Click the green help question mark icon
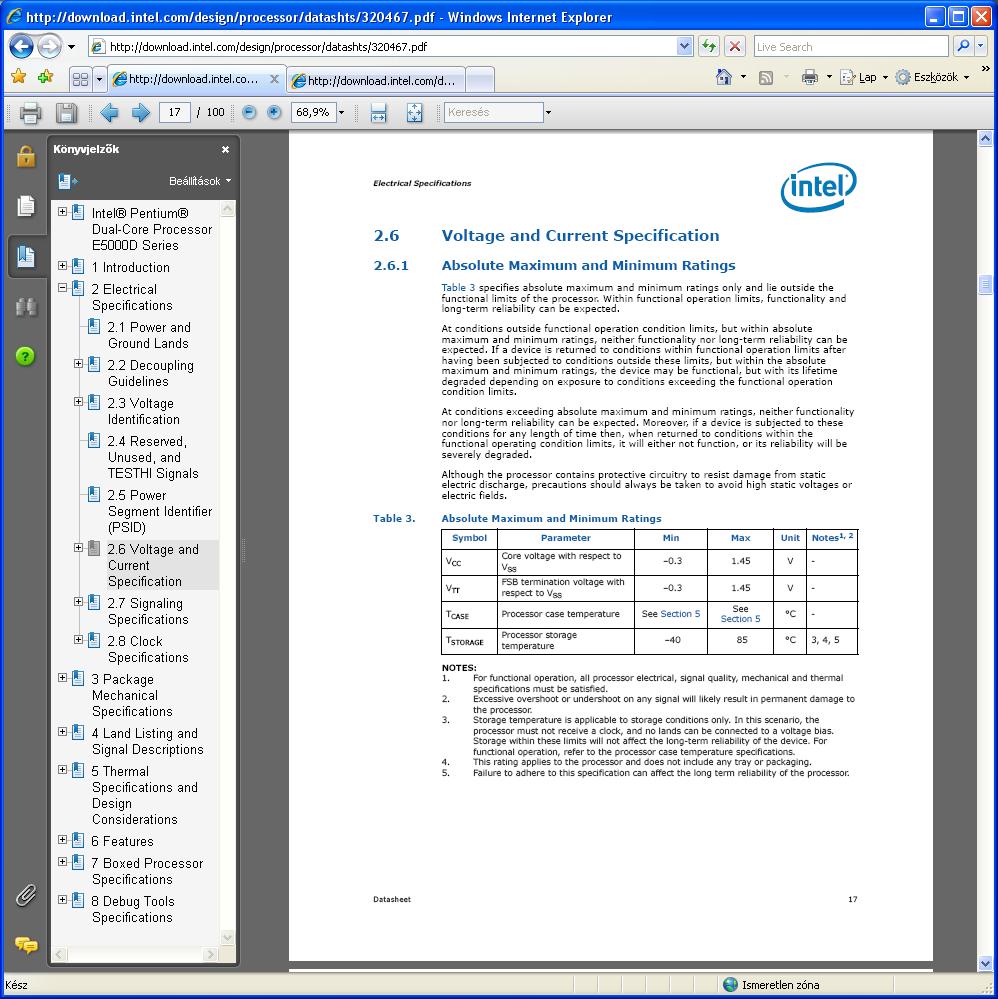Image resolution: width=998 pixels, height=999 pixels. coord(25,356)
